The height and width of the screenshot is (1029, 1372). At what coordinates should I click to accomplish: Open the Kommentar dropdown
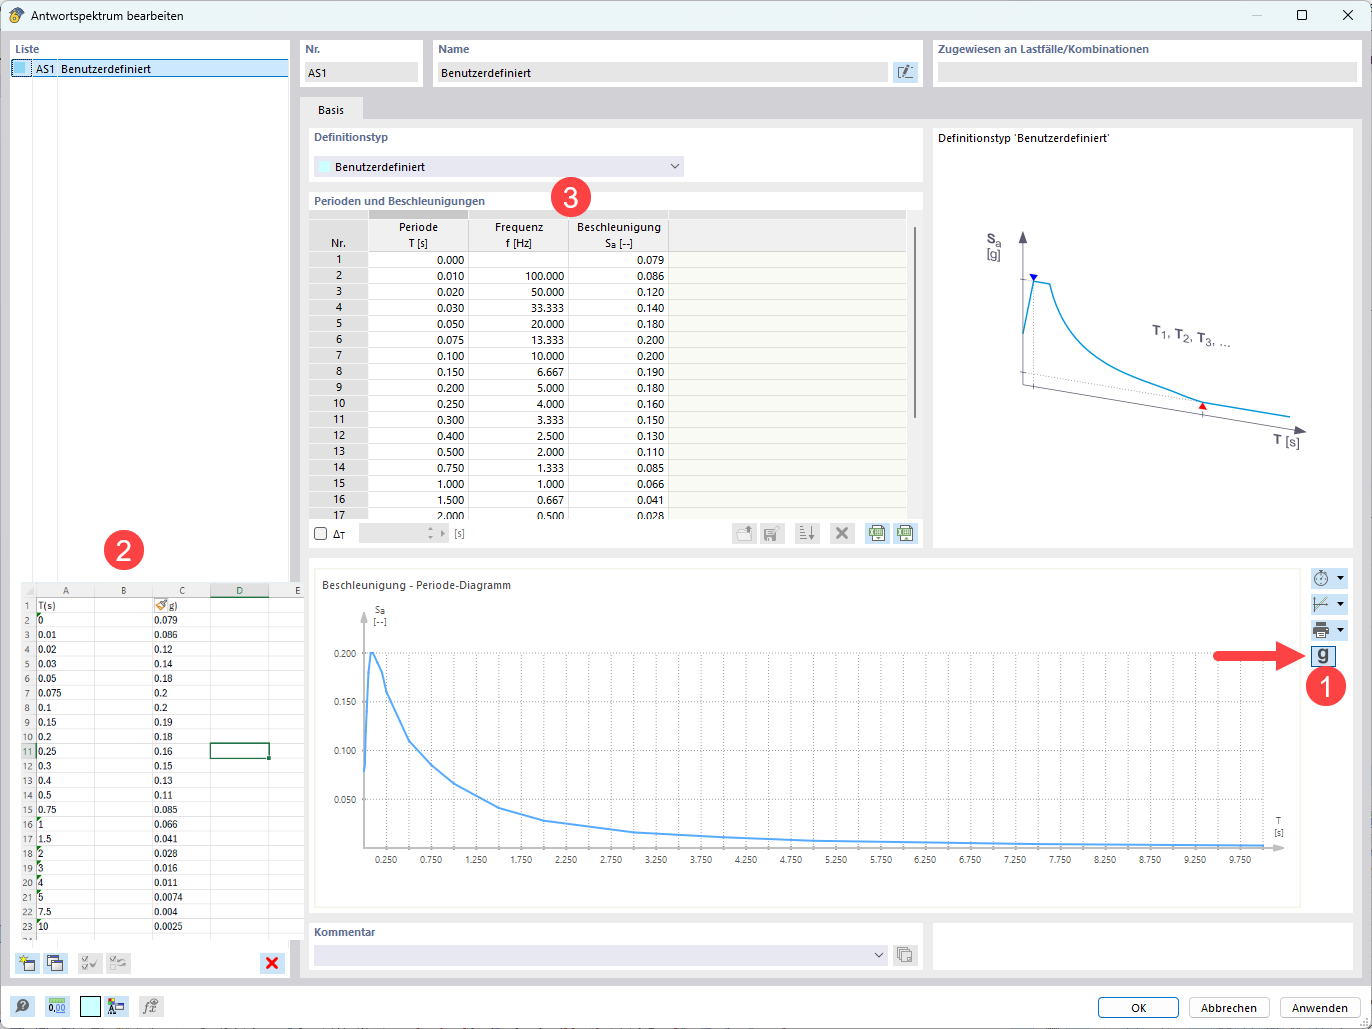click(x=601, y=955)
